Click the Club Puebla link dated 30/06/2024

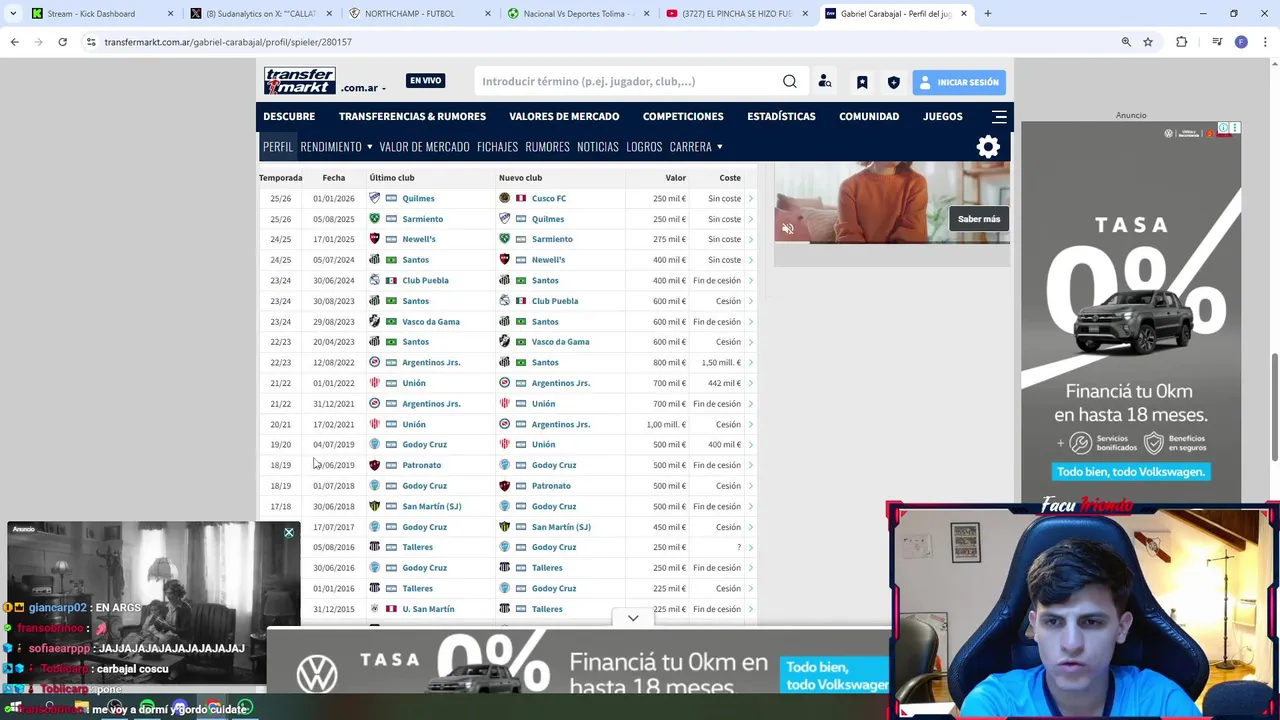coord(425,280)
